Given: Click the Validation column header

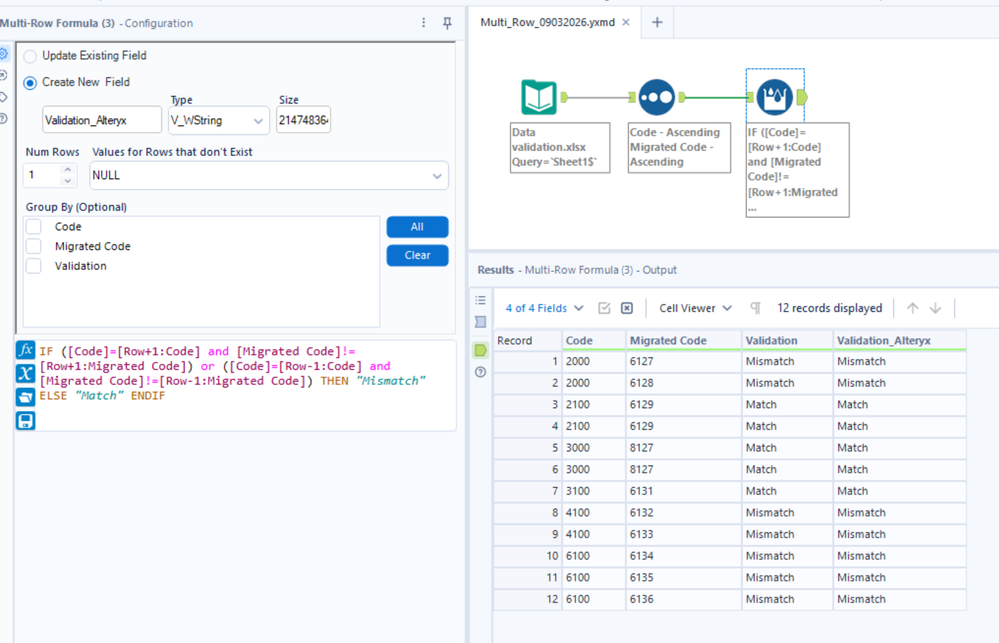Looking at the screenshot, I should click(787, 340).
